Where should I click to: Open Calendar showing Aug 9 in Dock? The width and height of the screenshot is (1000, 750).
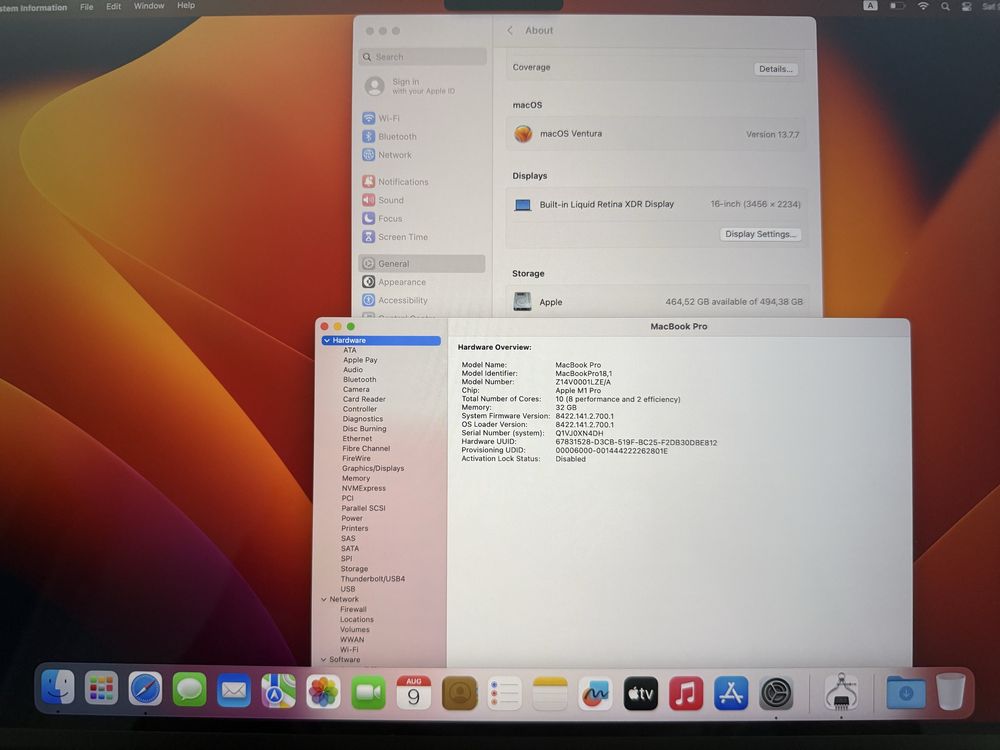[413, 693]
